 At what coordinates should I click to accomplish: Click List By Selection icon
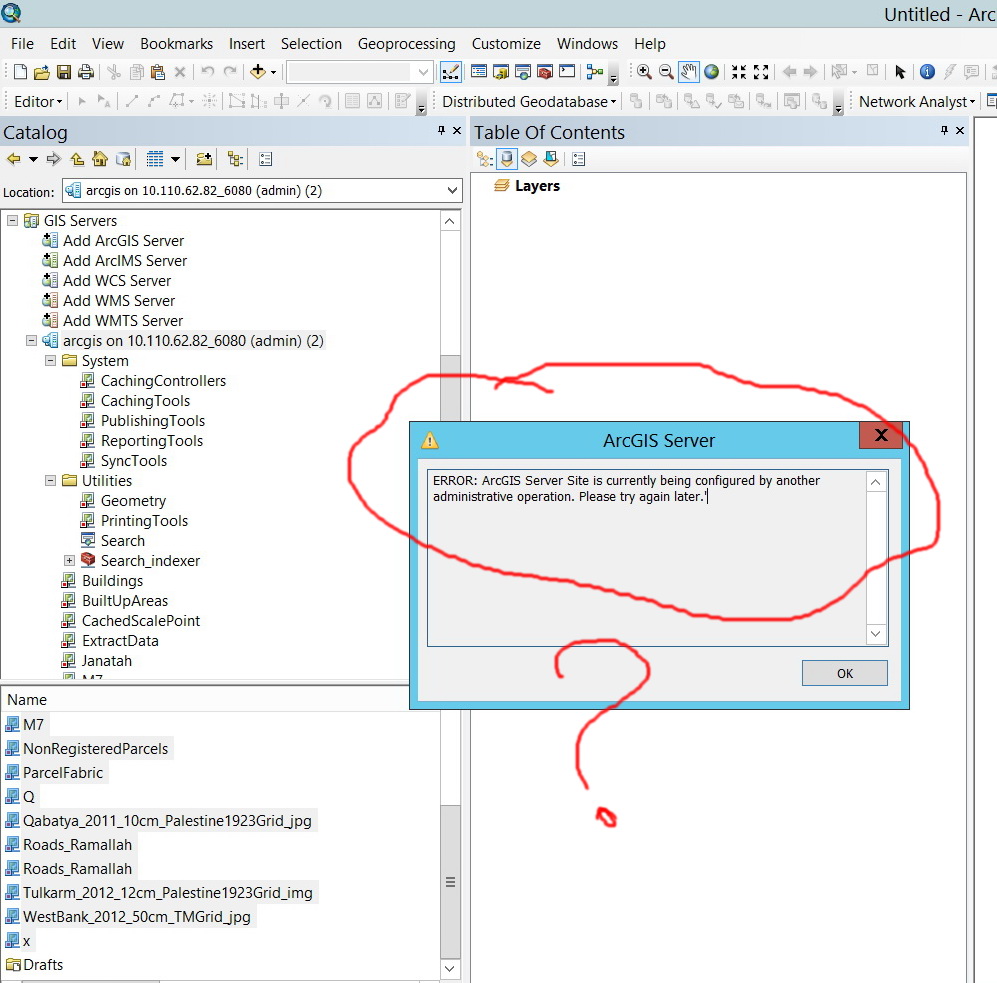point(551,159)
